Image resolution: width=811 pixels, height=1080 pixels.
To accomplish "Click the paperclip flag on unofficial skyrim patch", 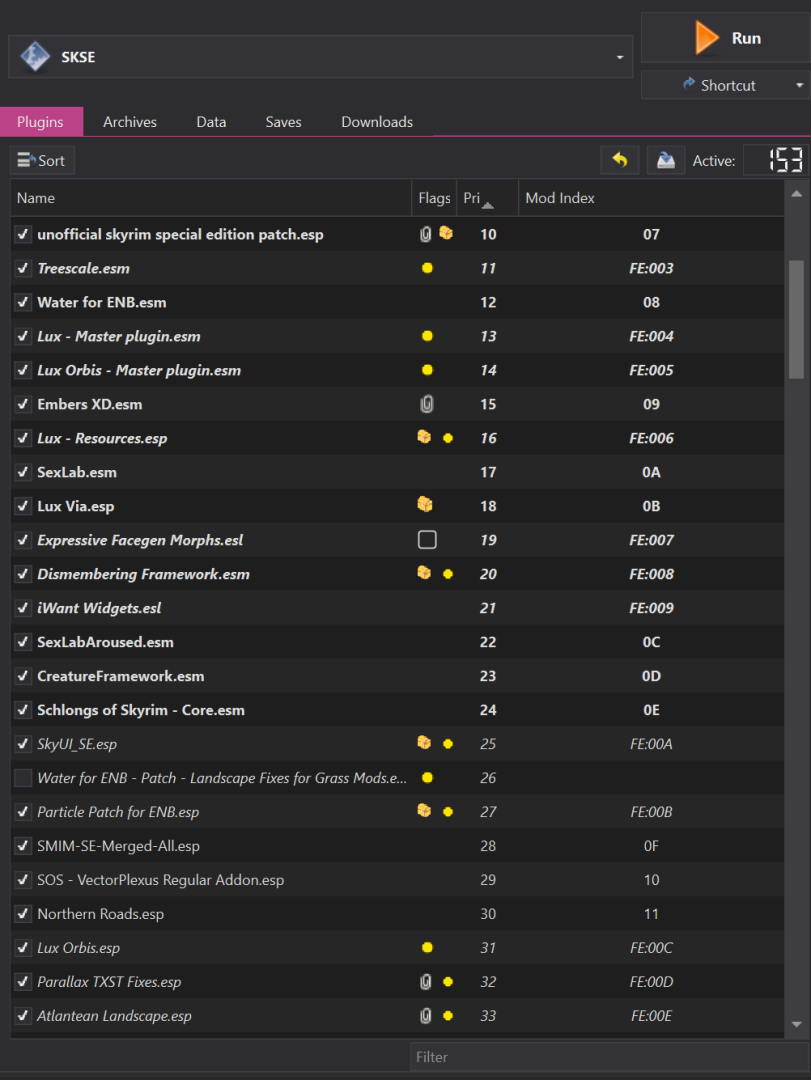I will pos(425,234).
